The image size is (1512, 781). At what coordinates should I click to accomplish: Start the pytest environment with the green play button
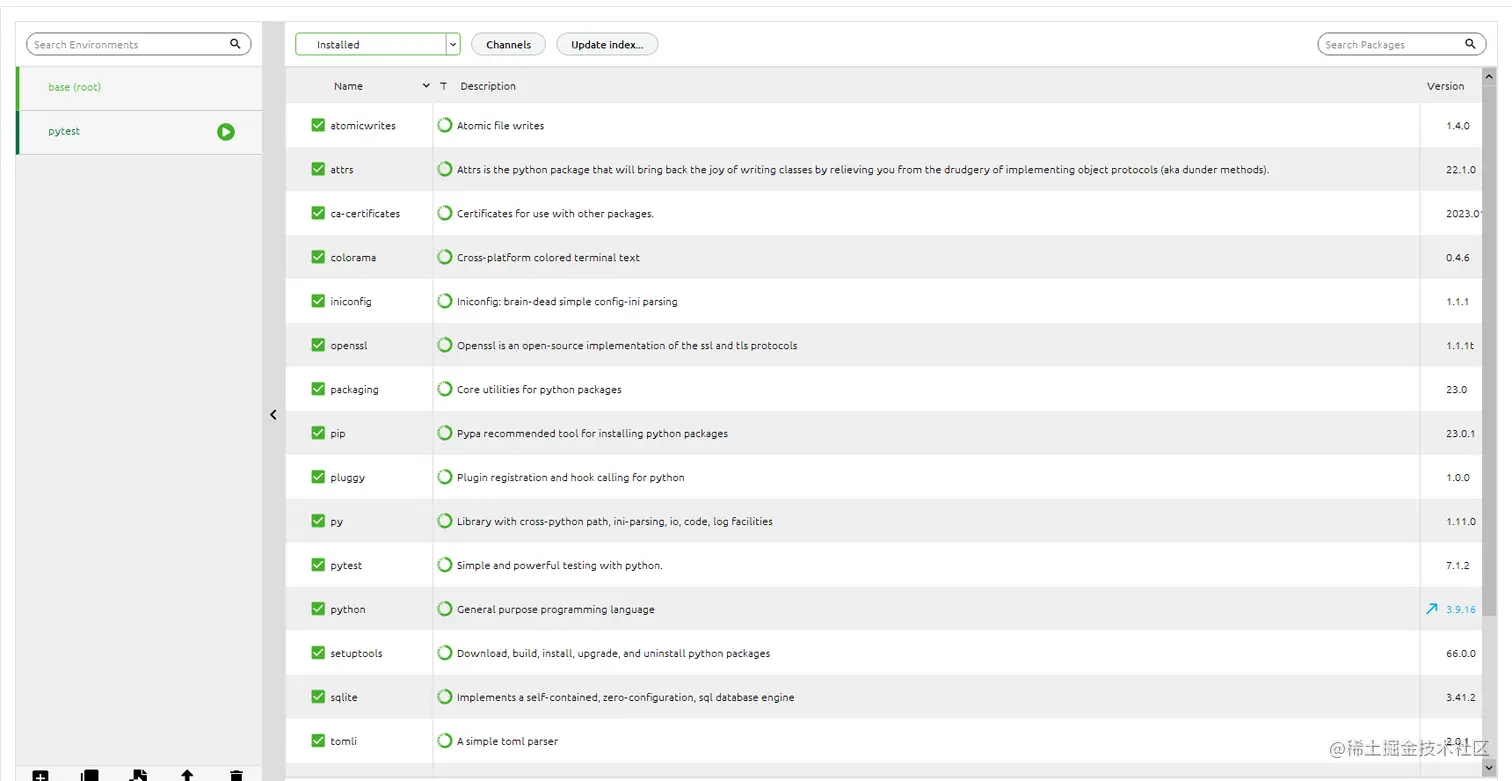[226, 132]
